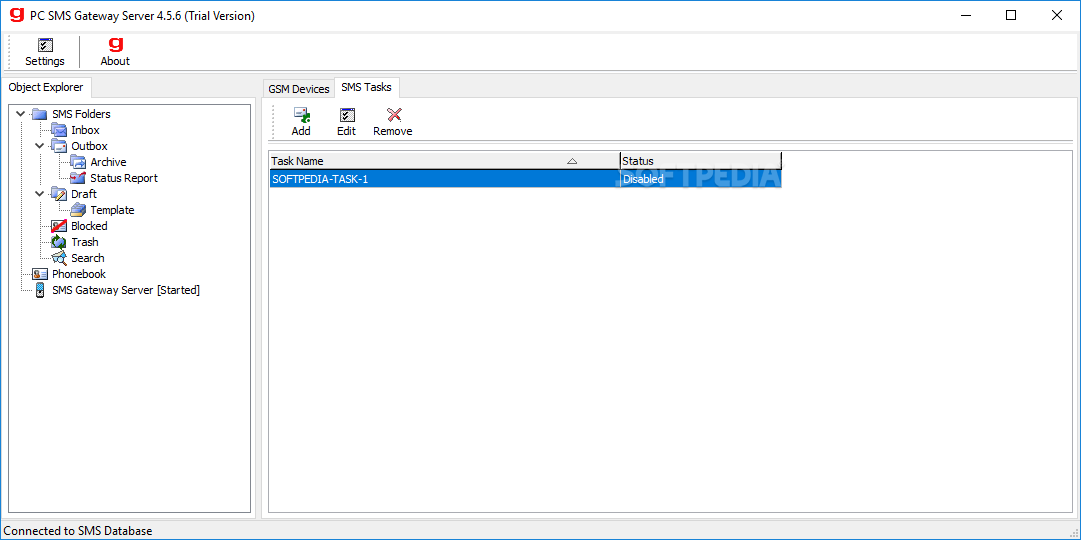Click the Search magnifier icon
This screenshot has width=1081, height=540.
click(59, 258)
